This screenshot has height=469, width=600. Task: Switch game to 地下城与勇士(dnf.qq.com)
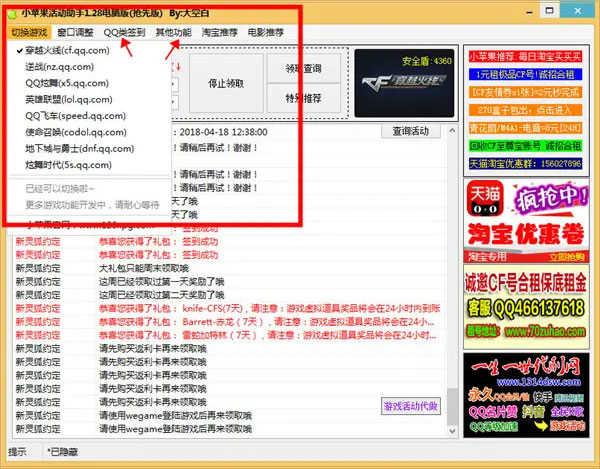[89, 149]
